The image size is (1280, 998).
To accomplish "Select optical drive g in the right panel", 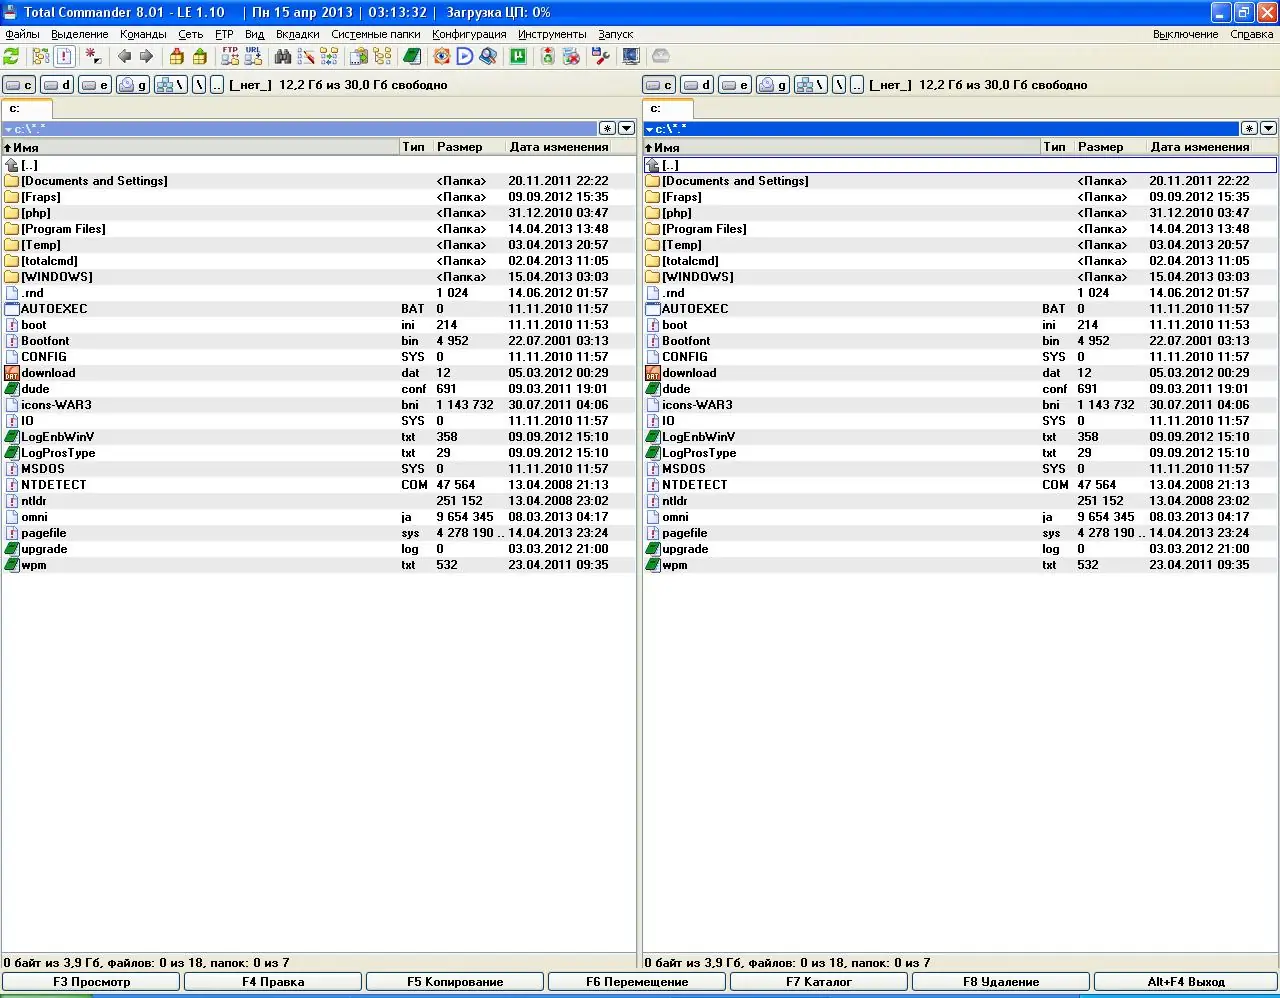I will coord(773,85).
